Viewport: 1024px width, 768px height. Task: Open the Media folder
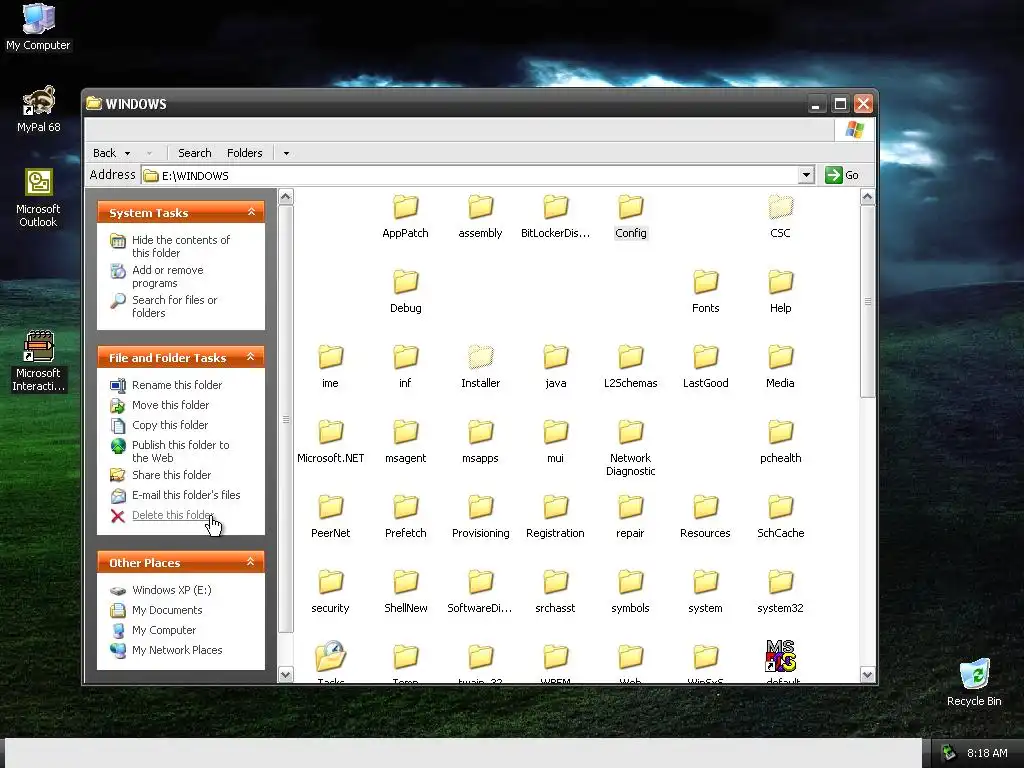[780, 367]
